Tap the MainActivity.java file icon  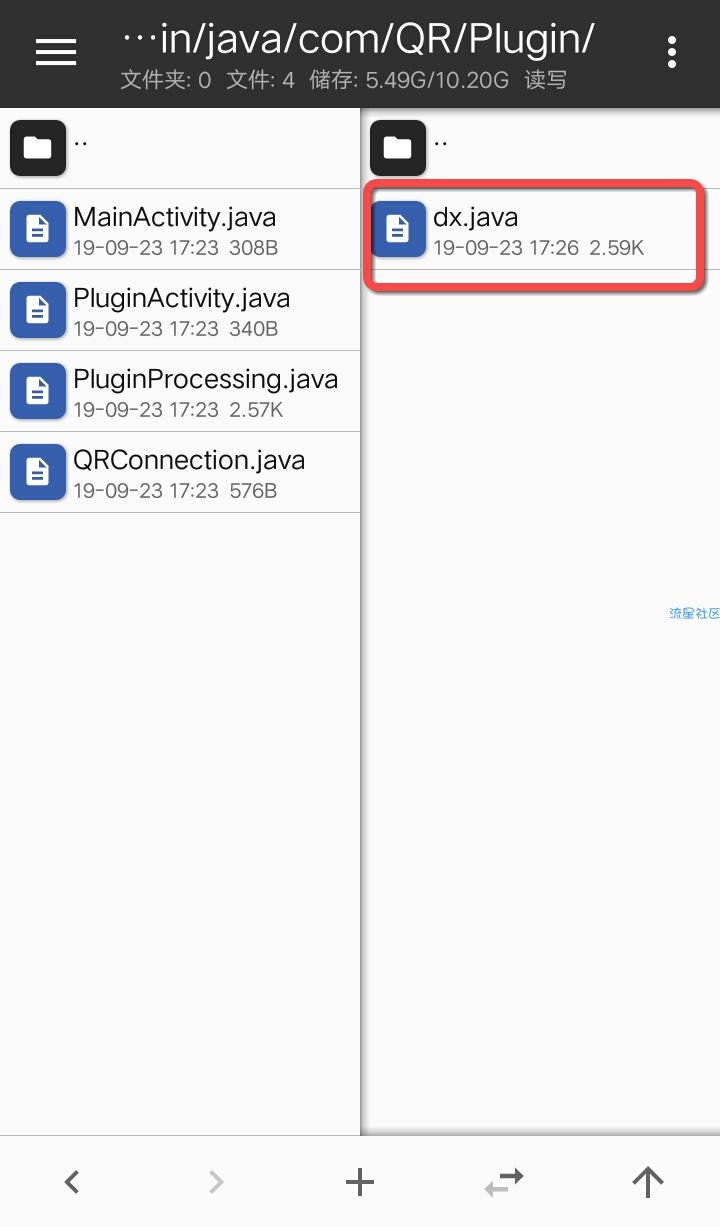pyautogui.click(x=38, y=229)
